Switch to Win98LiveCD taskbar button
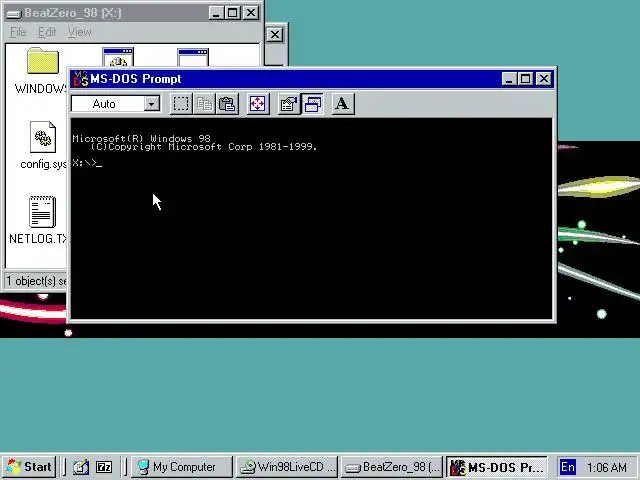Viewport: 640px width, 480px height. [287, 467]
